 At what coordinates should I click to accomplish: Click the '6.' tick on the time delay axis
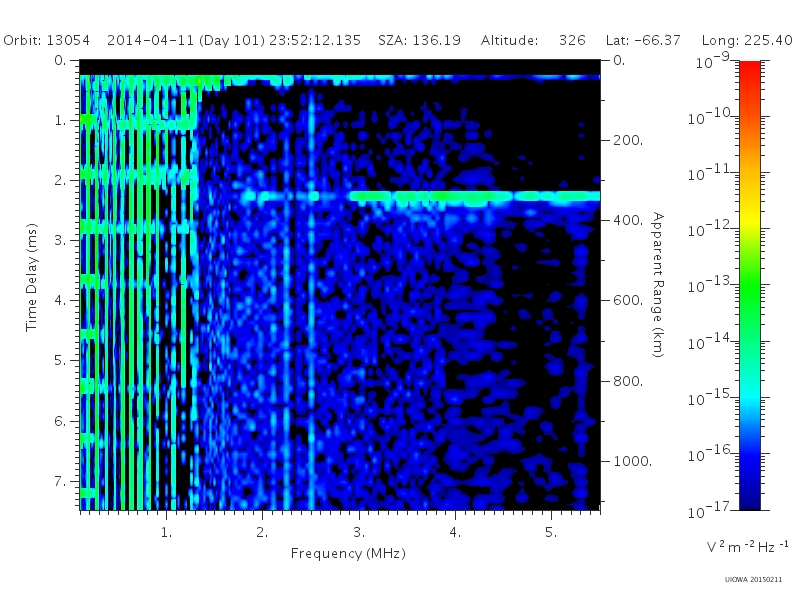click(60, 421)
